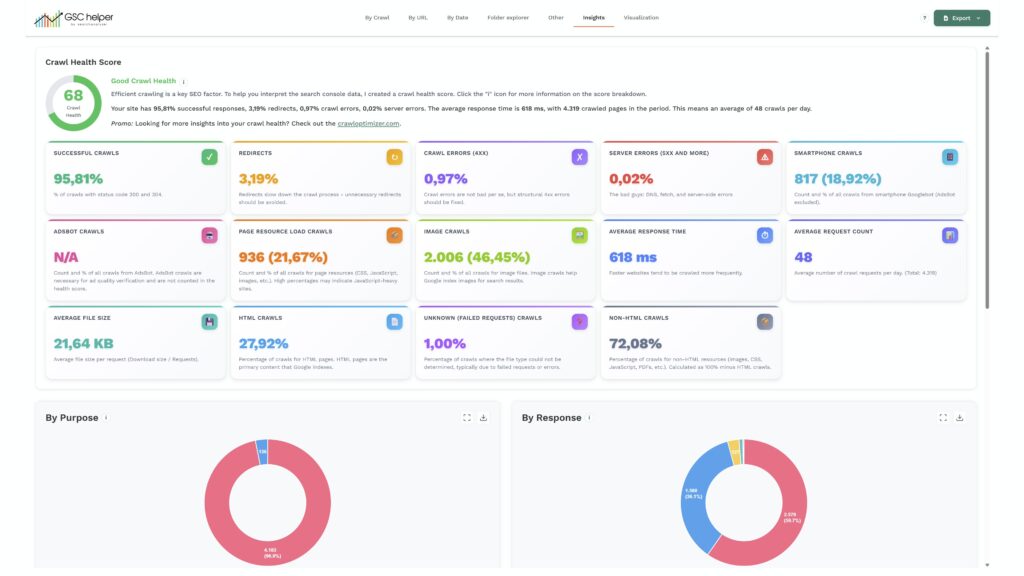Expand By Response chart to fullscreen
Image resolution: width=1024 pixels, height=576 pixels.
[943, 418]
